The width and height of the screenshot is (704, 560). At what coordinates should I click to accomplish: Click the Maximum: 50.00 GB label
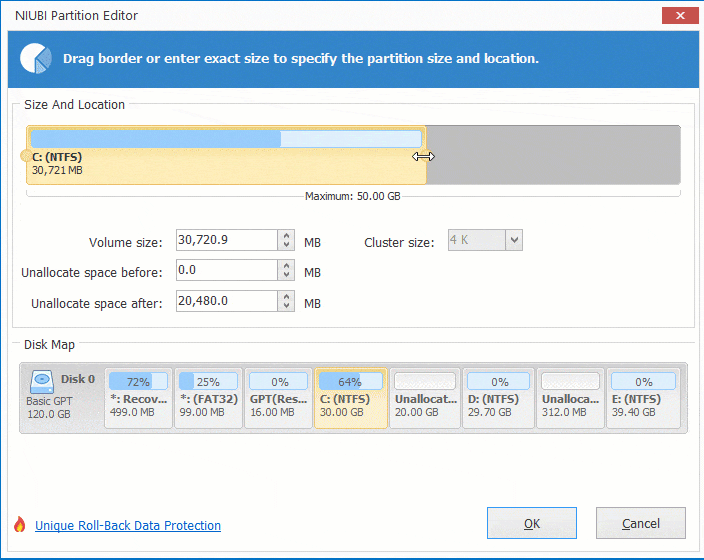(x=352, y=196)
